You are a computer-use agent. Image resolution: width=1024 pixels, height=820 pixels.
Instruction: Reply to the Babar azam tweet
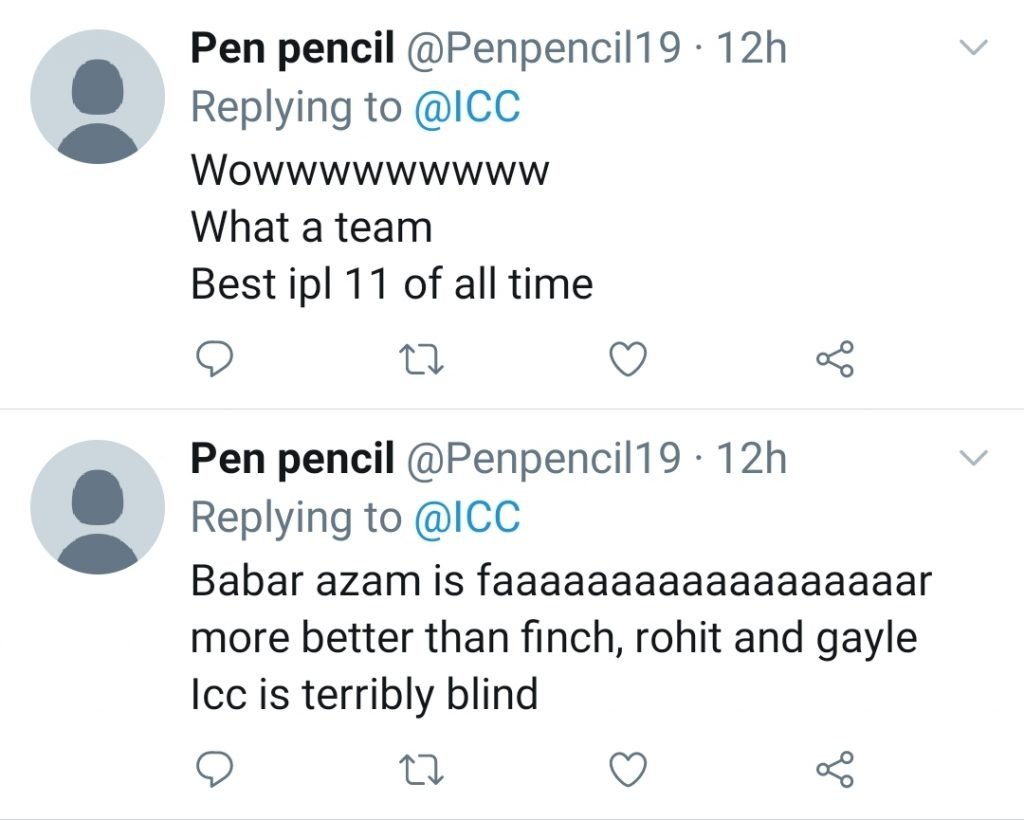211,768
